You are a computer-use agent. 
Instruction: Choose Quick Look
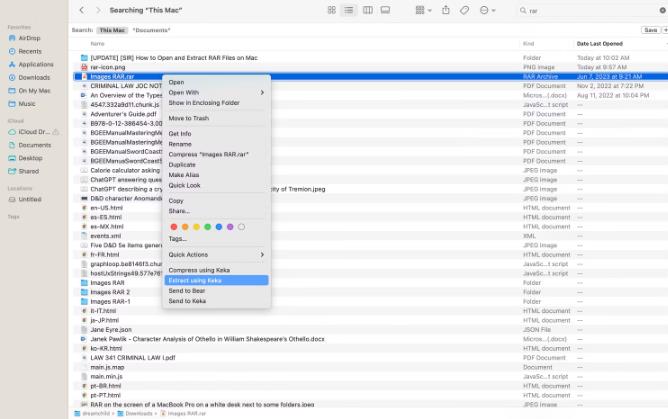click(x=216, y=185)
